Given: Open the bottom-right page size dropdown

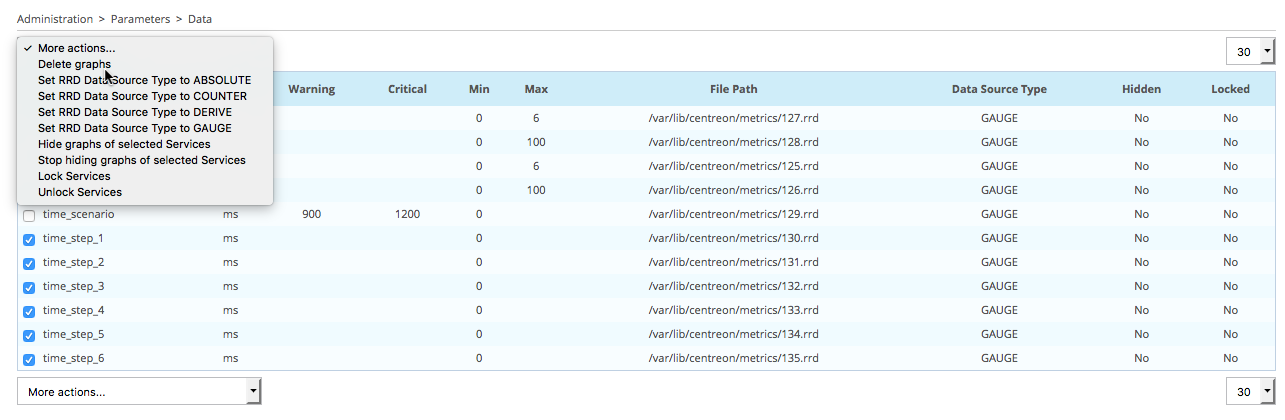Looking at the screenshot, I should point(1250,392).
